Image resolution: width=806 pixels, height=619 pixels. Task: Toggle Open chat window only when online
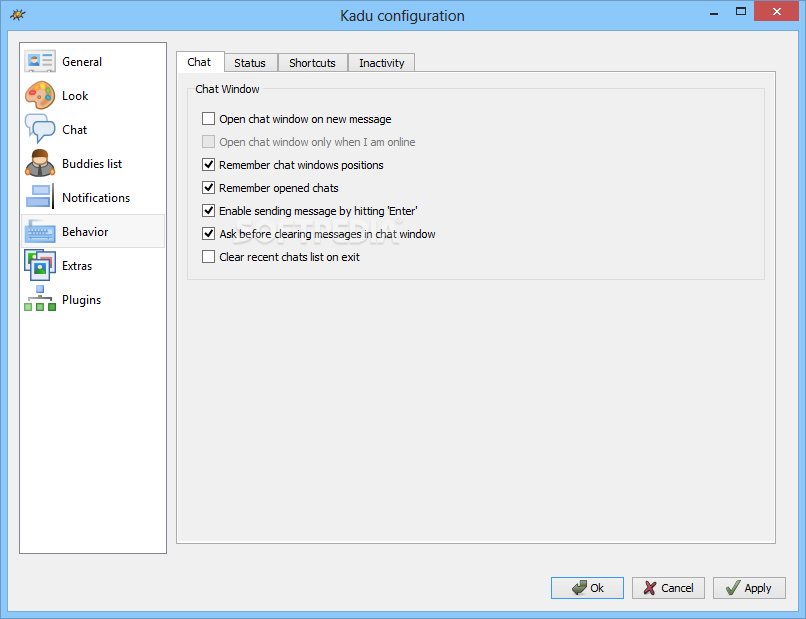[208, 141]
